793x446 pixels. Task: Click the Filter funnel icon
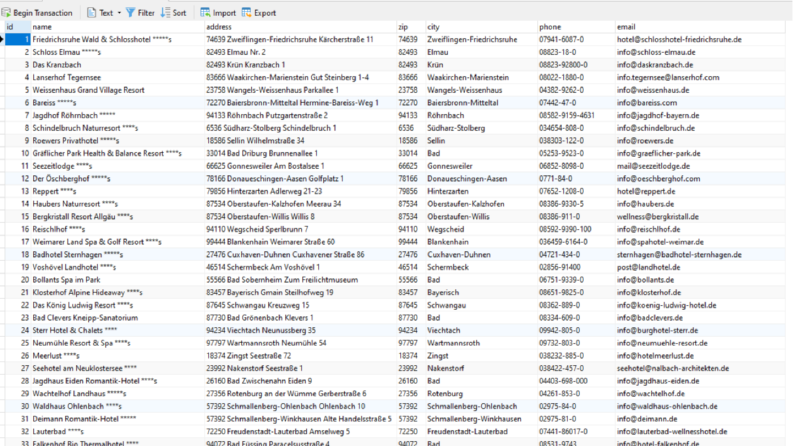point(130,13)
